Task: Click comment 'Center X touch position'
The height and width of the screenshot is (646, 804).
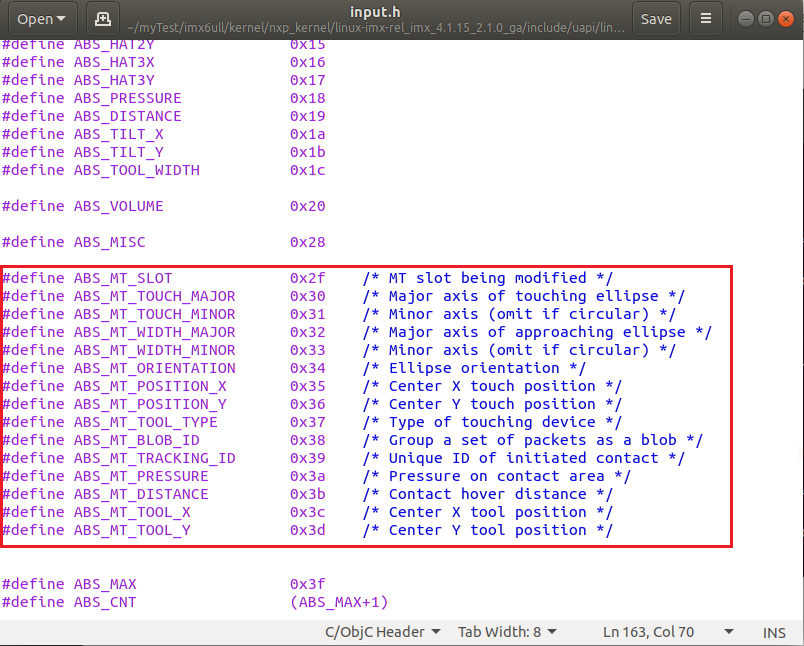Action: coord(492,386)
